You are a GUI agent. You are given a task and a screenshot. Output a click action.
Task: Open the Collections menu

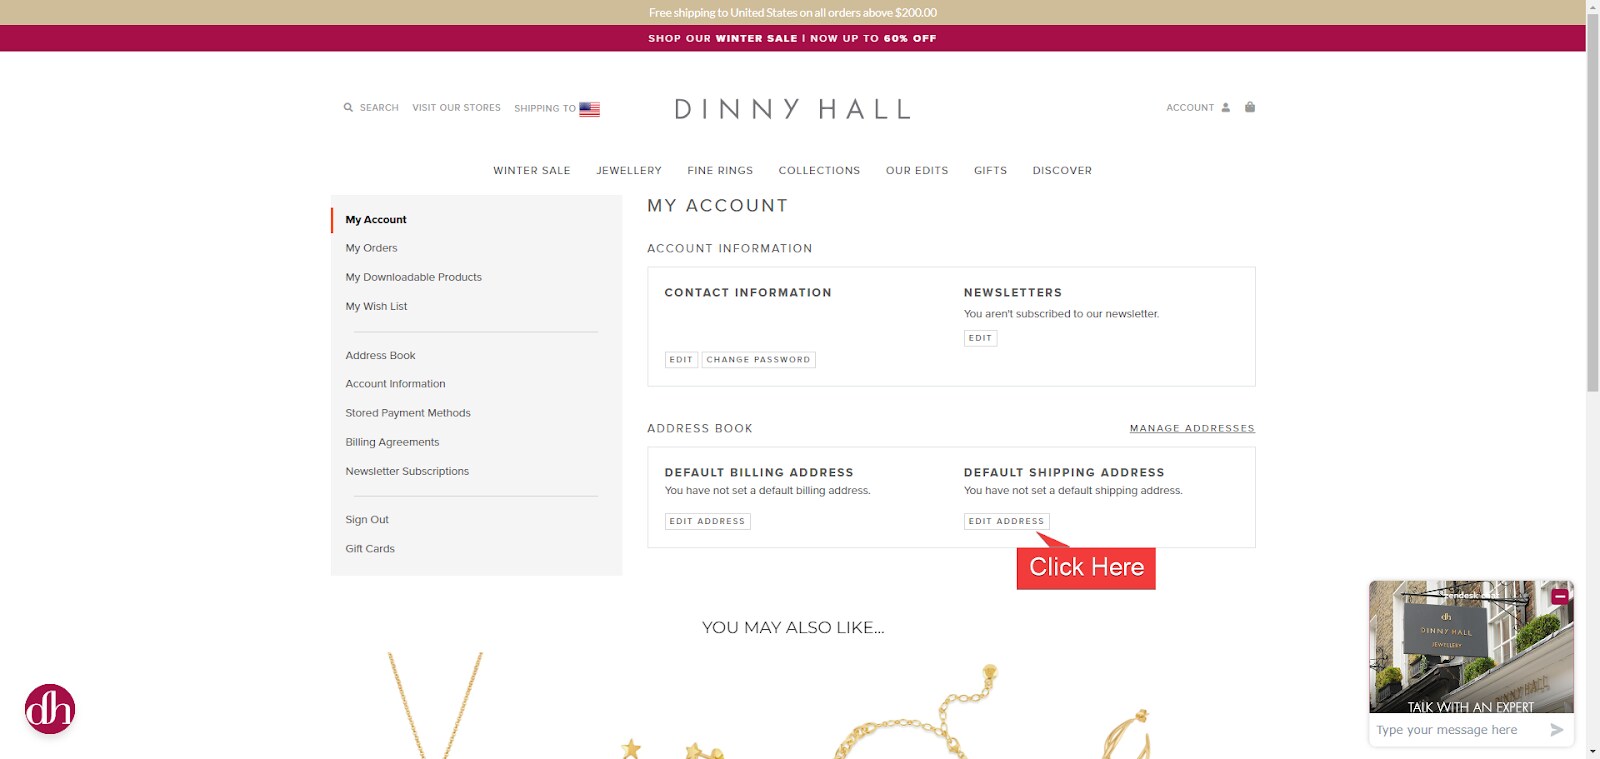coord(819,171)
